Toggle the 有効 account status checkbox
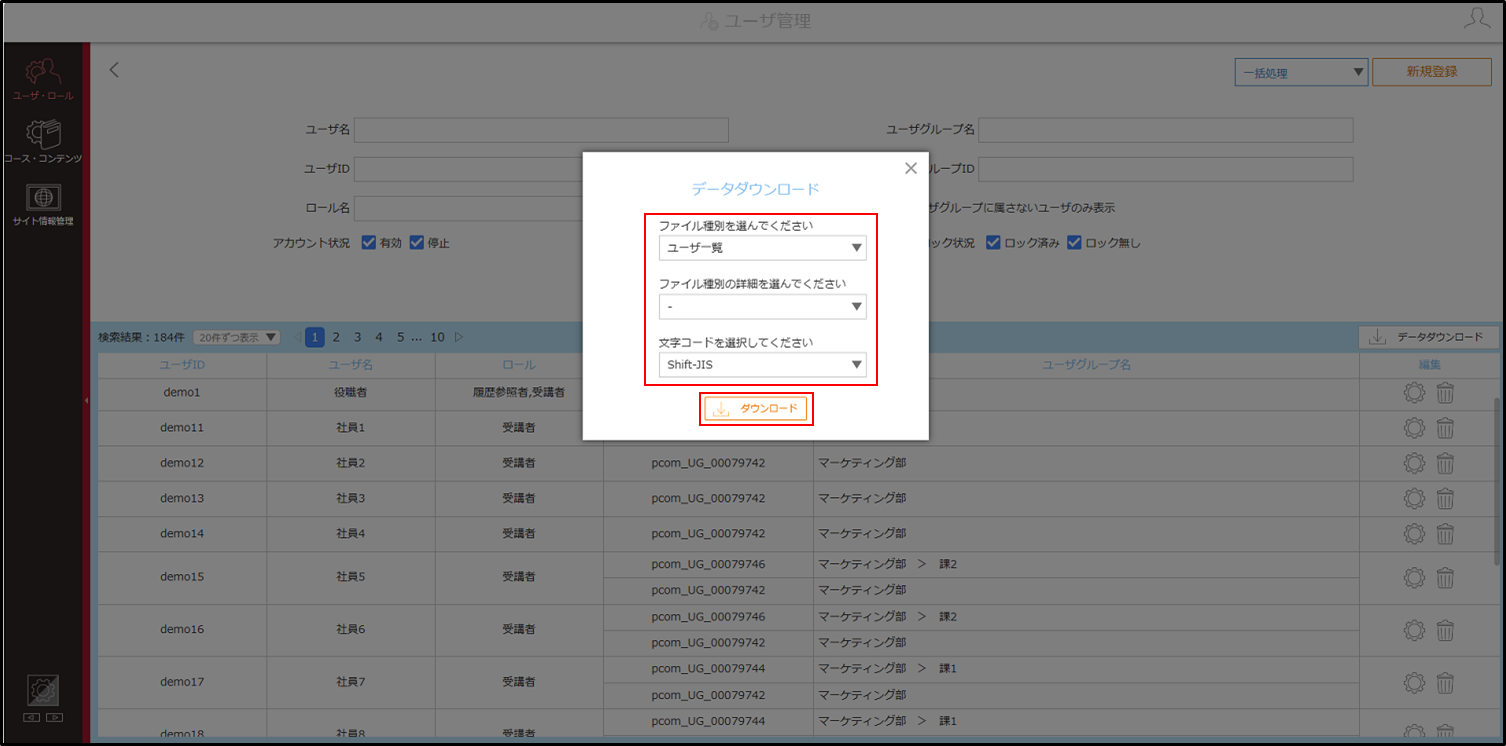This screenshot has height=746, width=1506. coord(368,242)
